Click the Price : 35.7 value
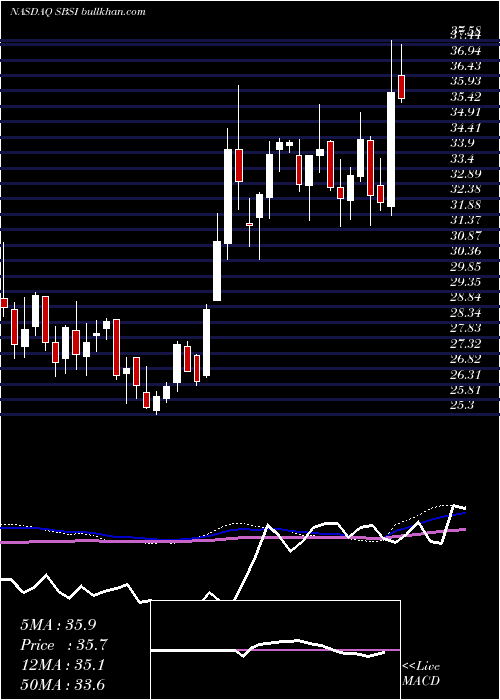 64,645
